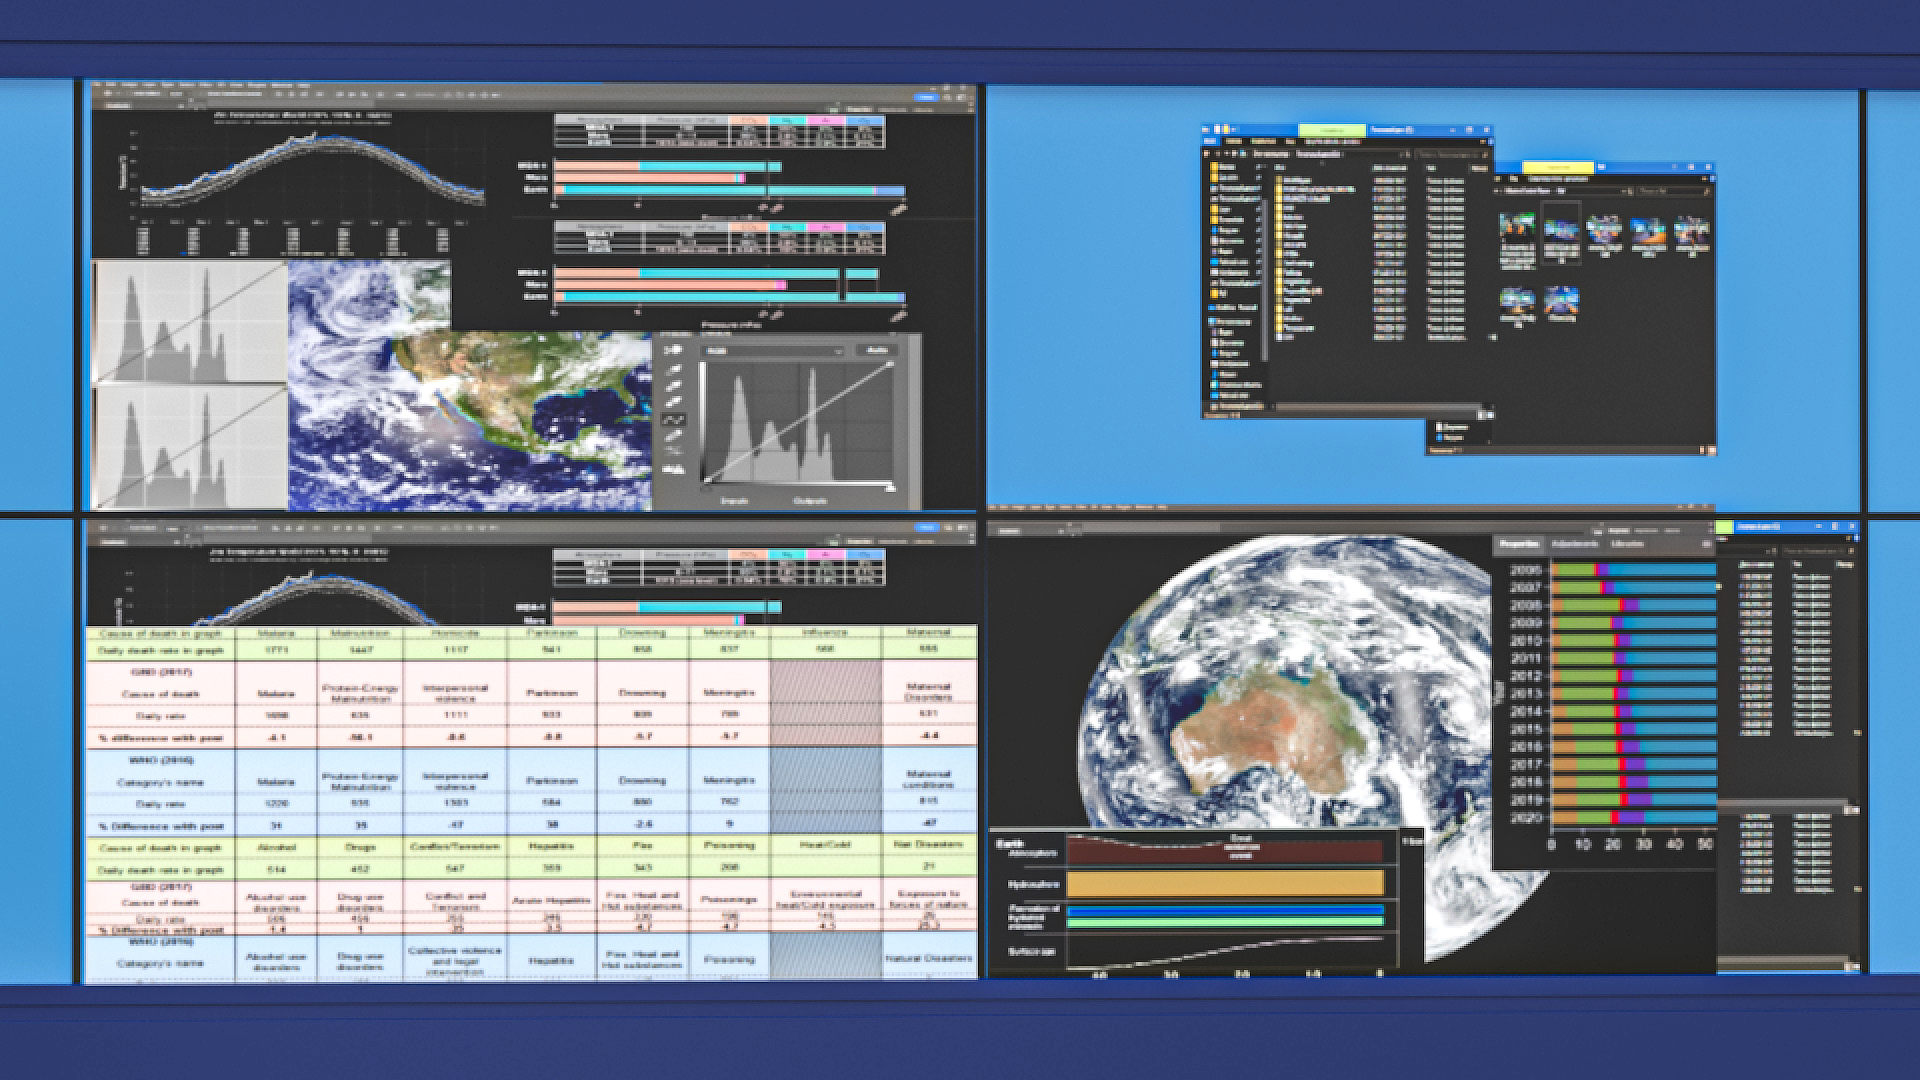This screenshot has height=1080, width=1920.
Task: Pick the black point eyedropper in Curves
Action: click(674, 371)
